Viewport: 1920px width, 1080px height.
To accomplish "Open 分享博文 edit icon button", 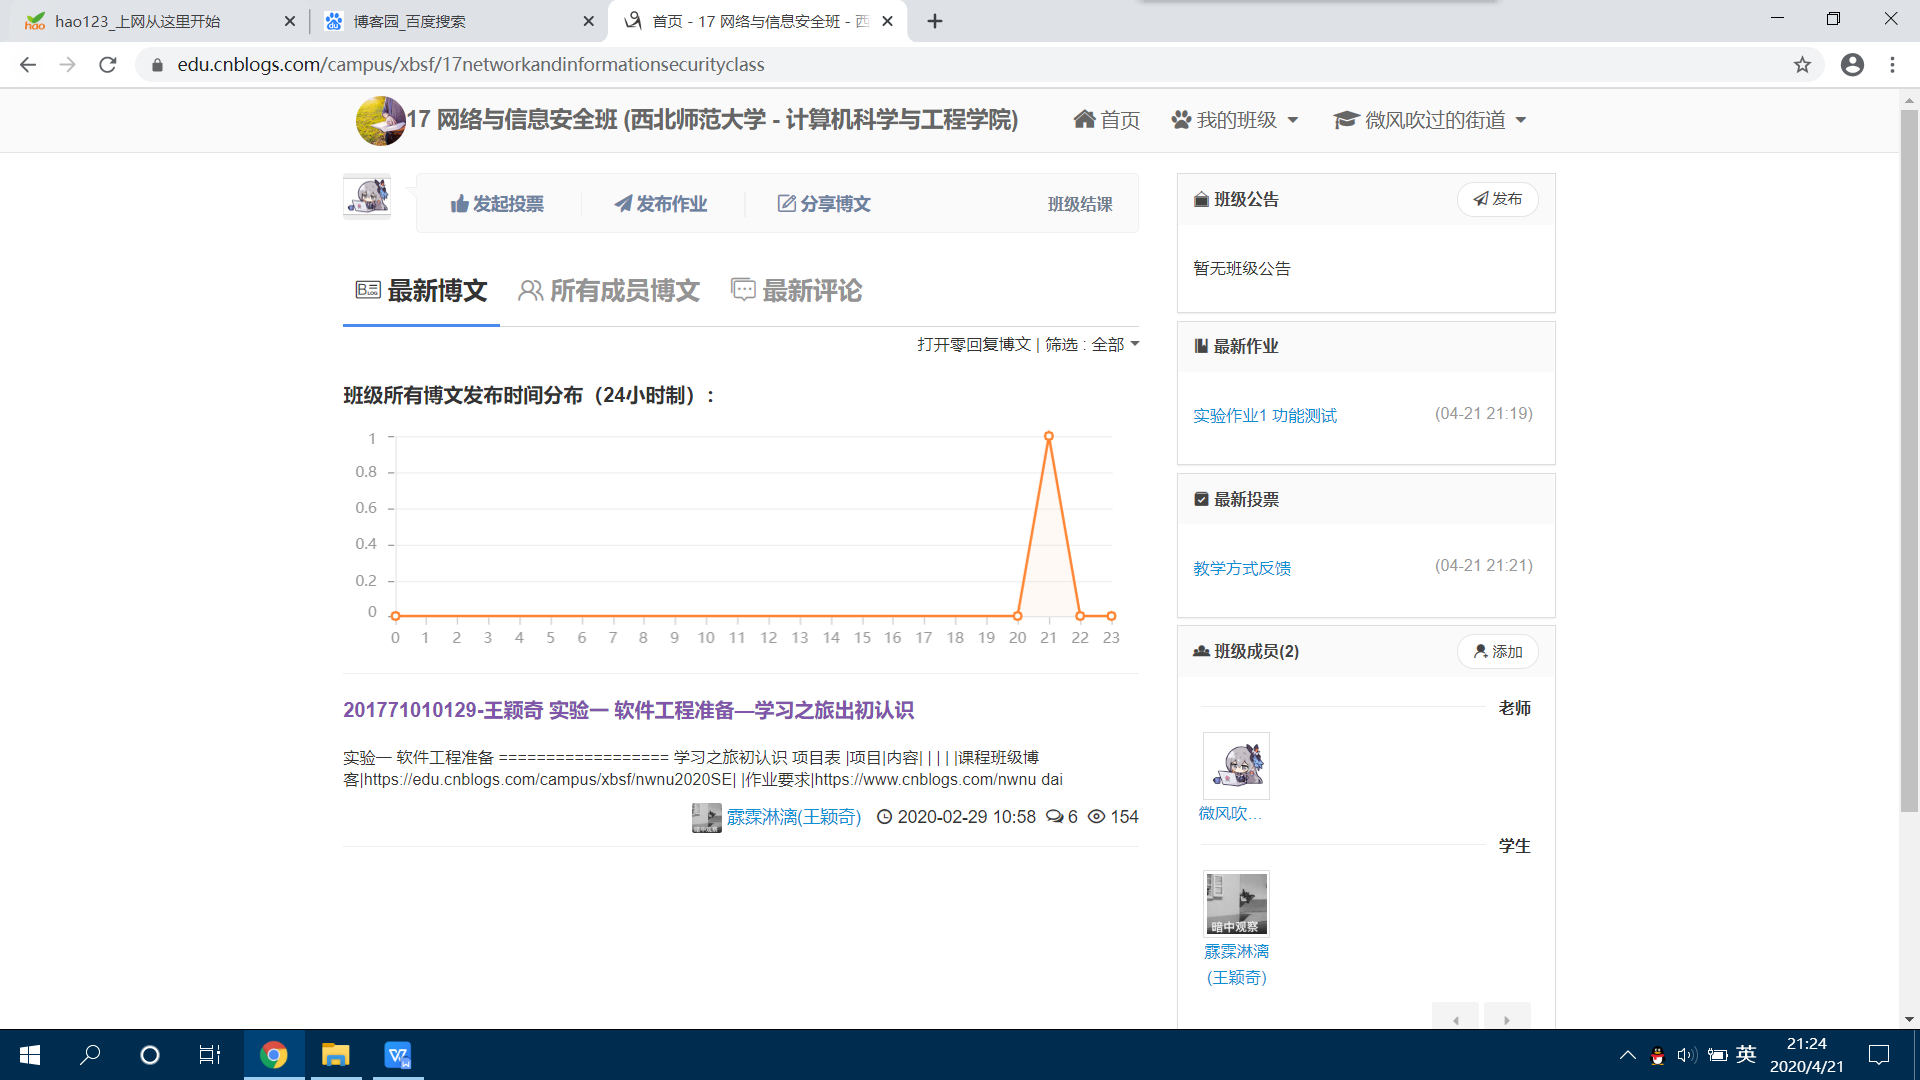I will point(823,204).
